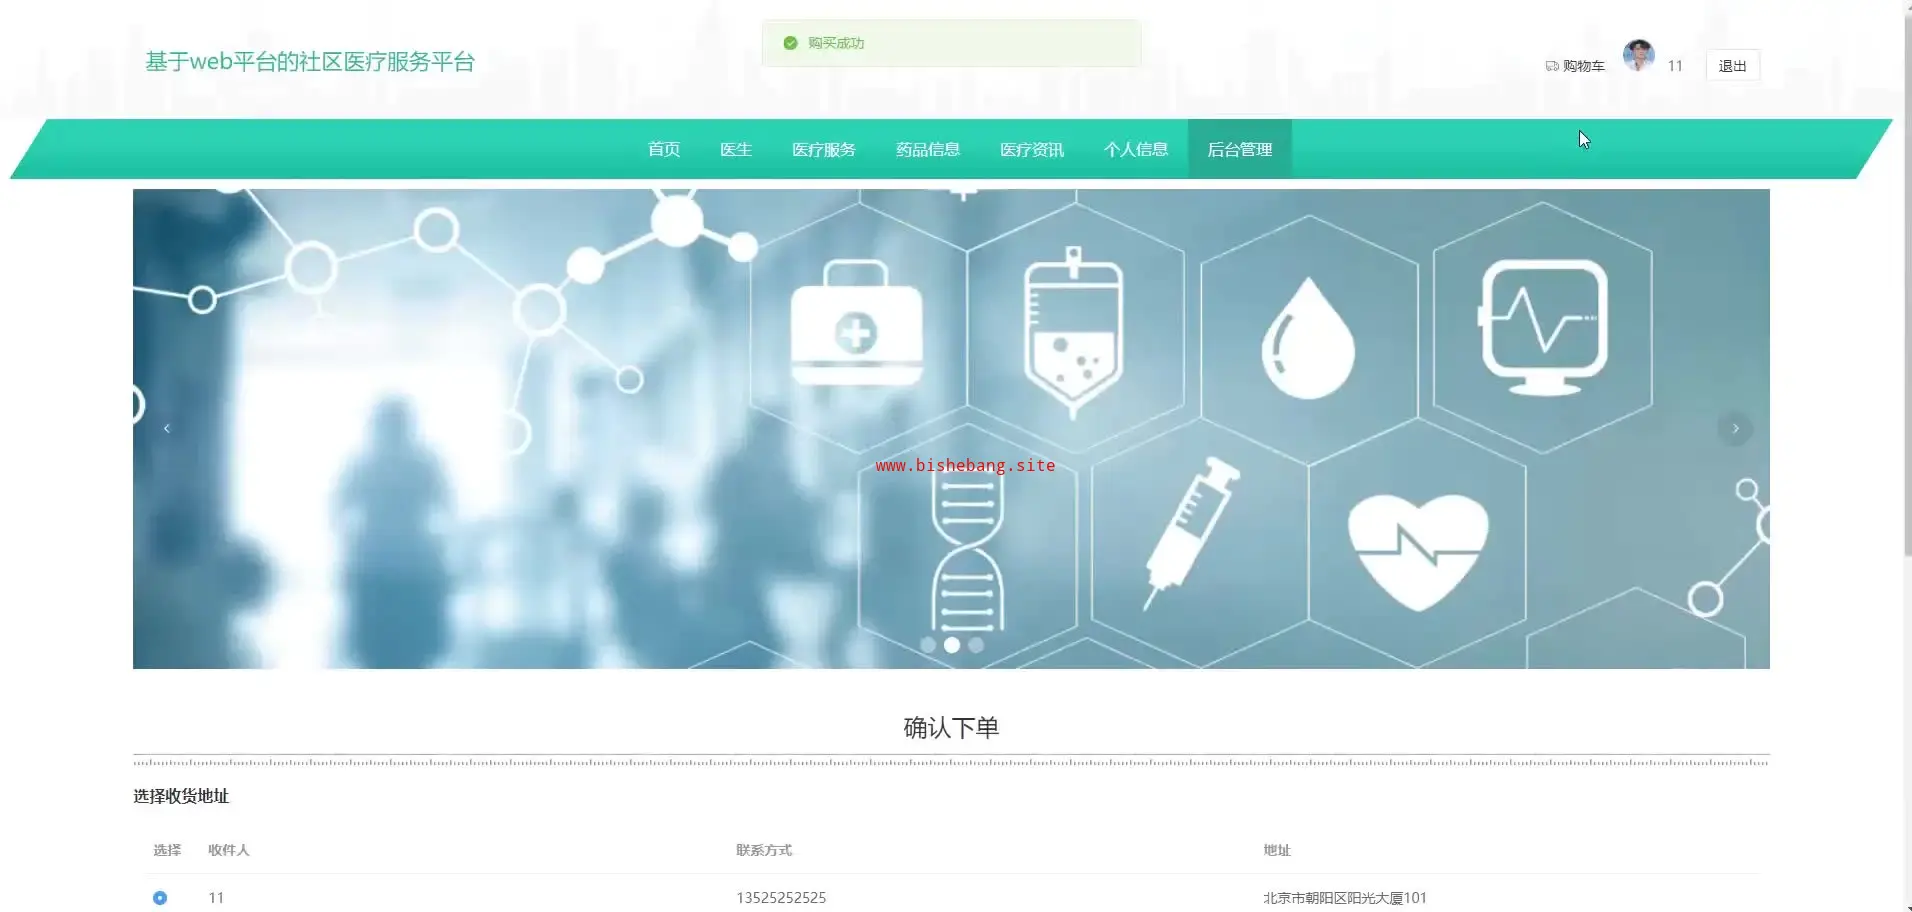Open 药品信息 navigation item
The image size is (1912, 912).
(928, 149)
